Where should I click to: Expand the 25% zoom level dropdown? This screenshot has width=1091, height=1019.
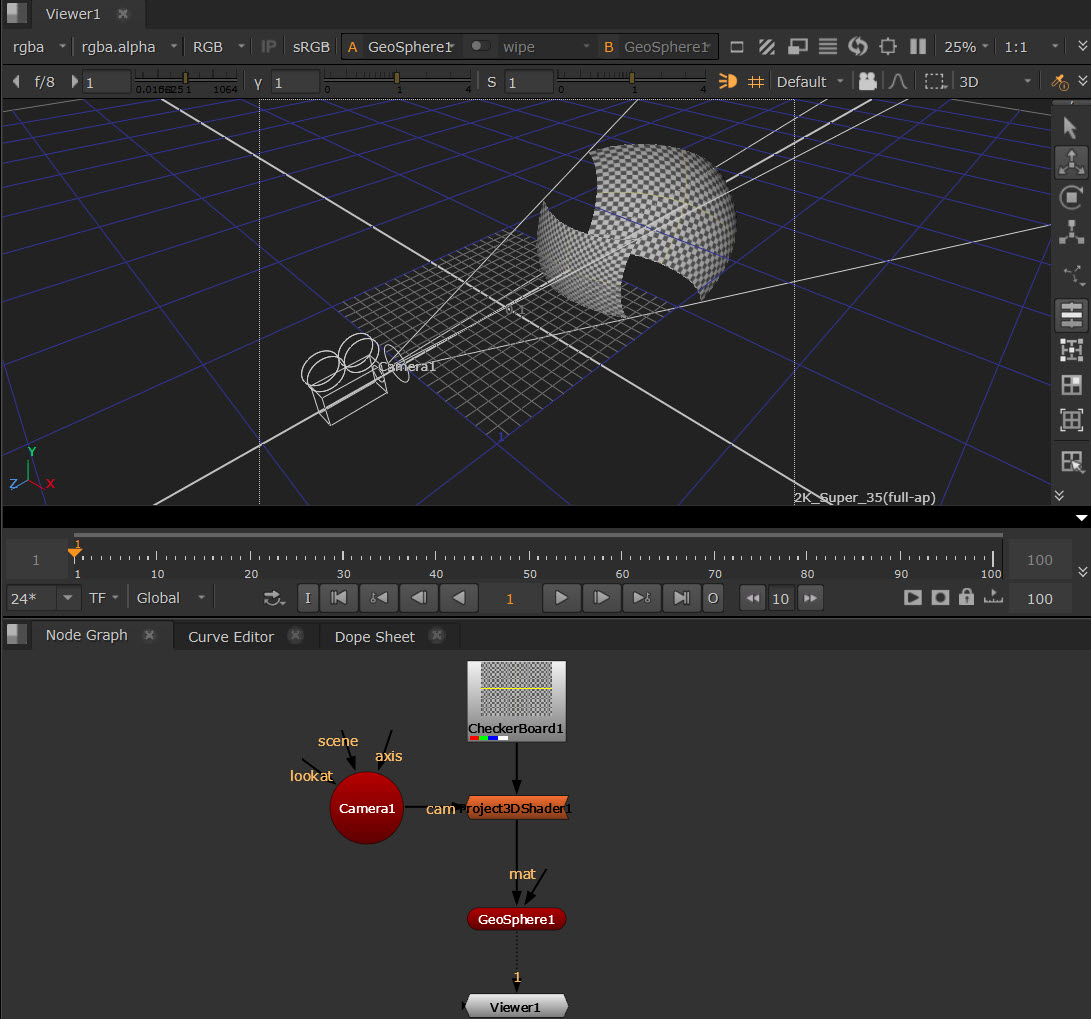pyautogui.click(x=966, y=47)
